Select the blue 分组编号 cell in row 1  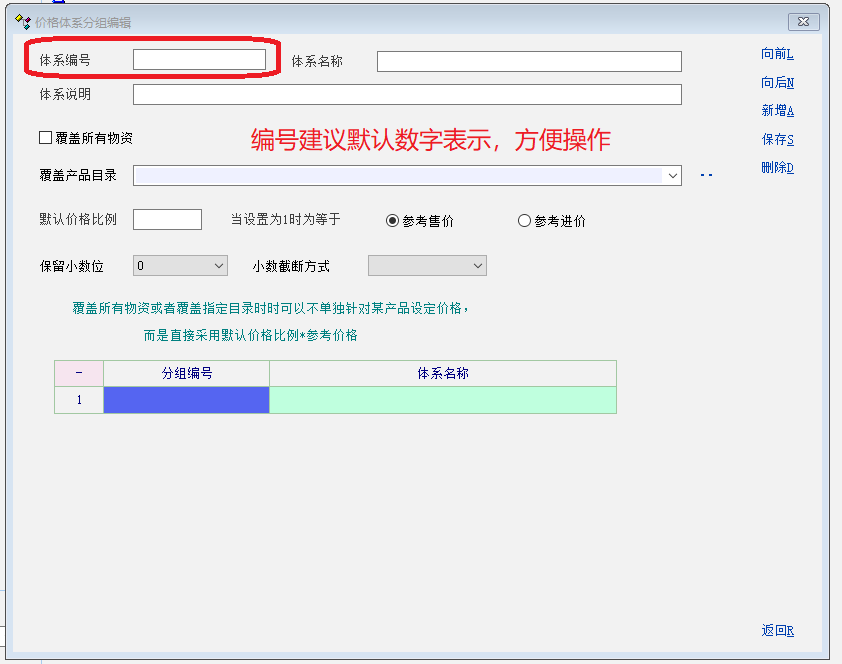click(186, 400)
